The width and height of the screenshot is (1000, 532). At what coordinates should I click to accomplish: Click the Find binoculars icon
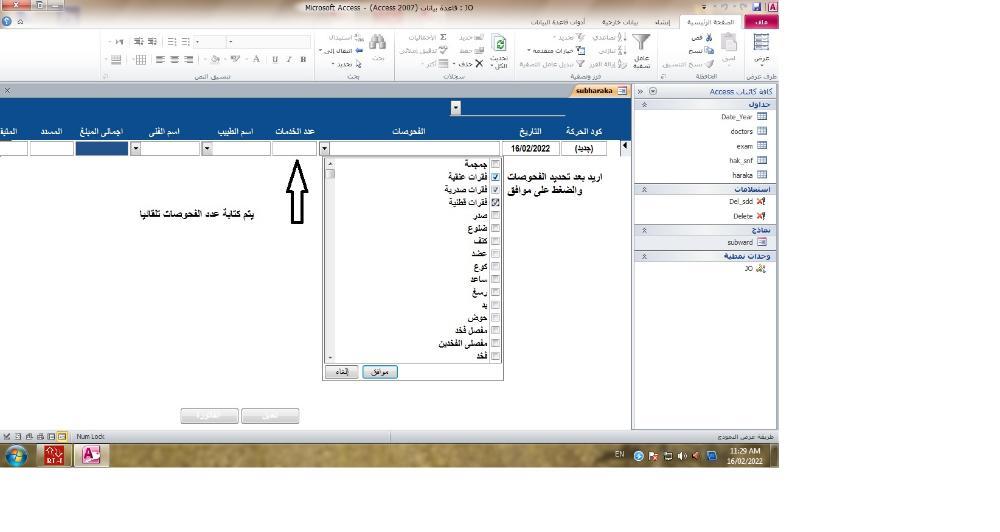378,42
